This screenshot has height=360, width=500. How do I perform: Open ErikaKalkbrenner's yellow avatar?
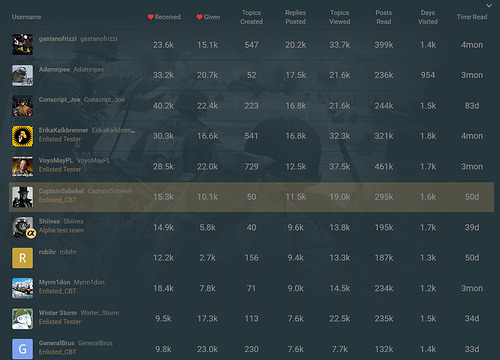(x=22, y=136)
